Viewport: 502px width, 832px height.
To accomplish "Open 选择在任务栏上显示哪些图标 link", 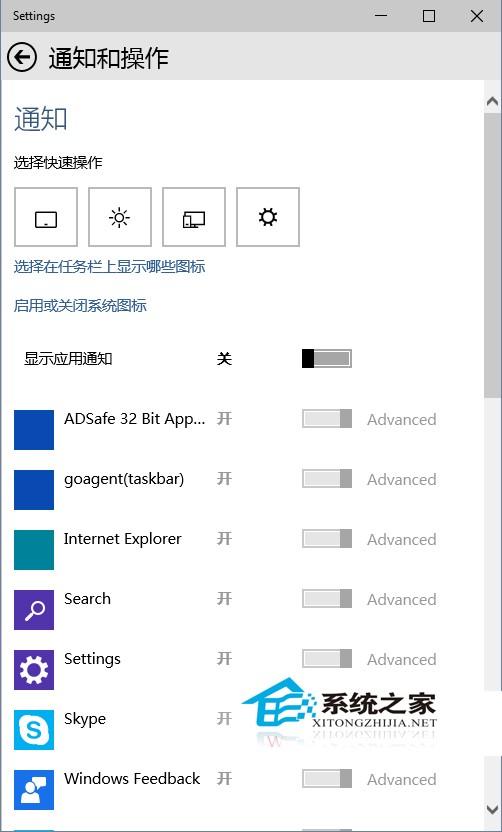I will pos(109,266).
